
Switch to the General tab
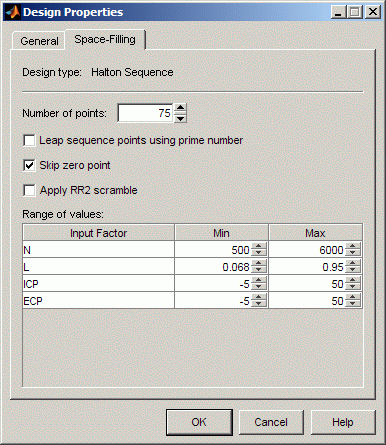(x=39, y=41)
